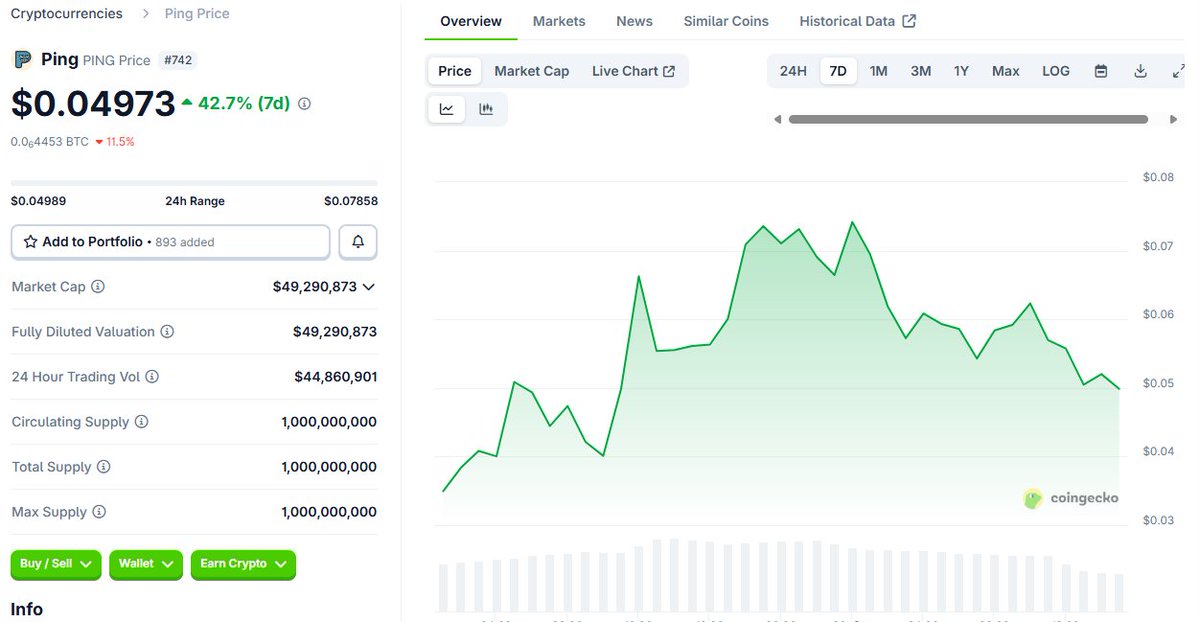The width and height of the screenshot is (1200, 622).
Task: Select the Max time range
Action: click(1006, 71)
